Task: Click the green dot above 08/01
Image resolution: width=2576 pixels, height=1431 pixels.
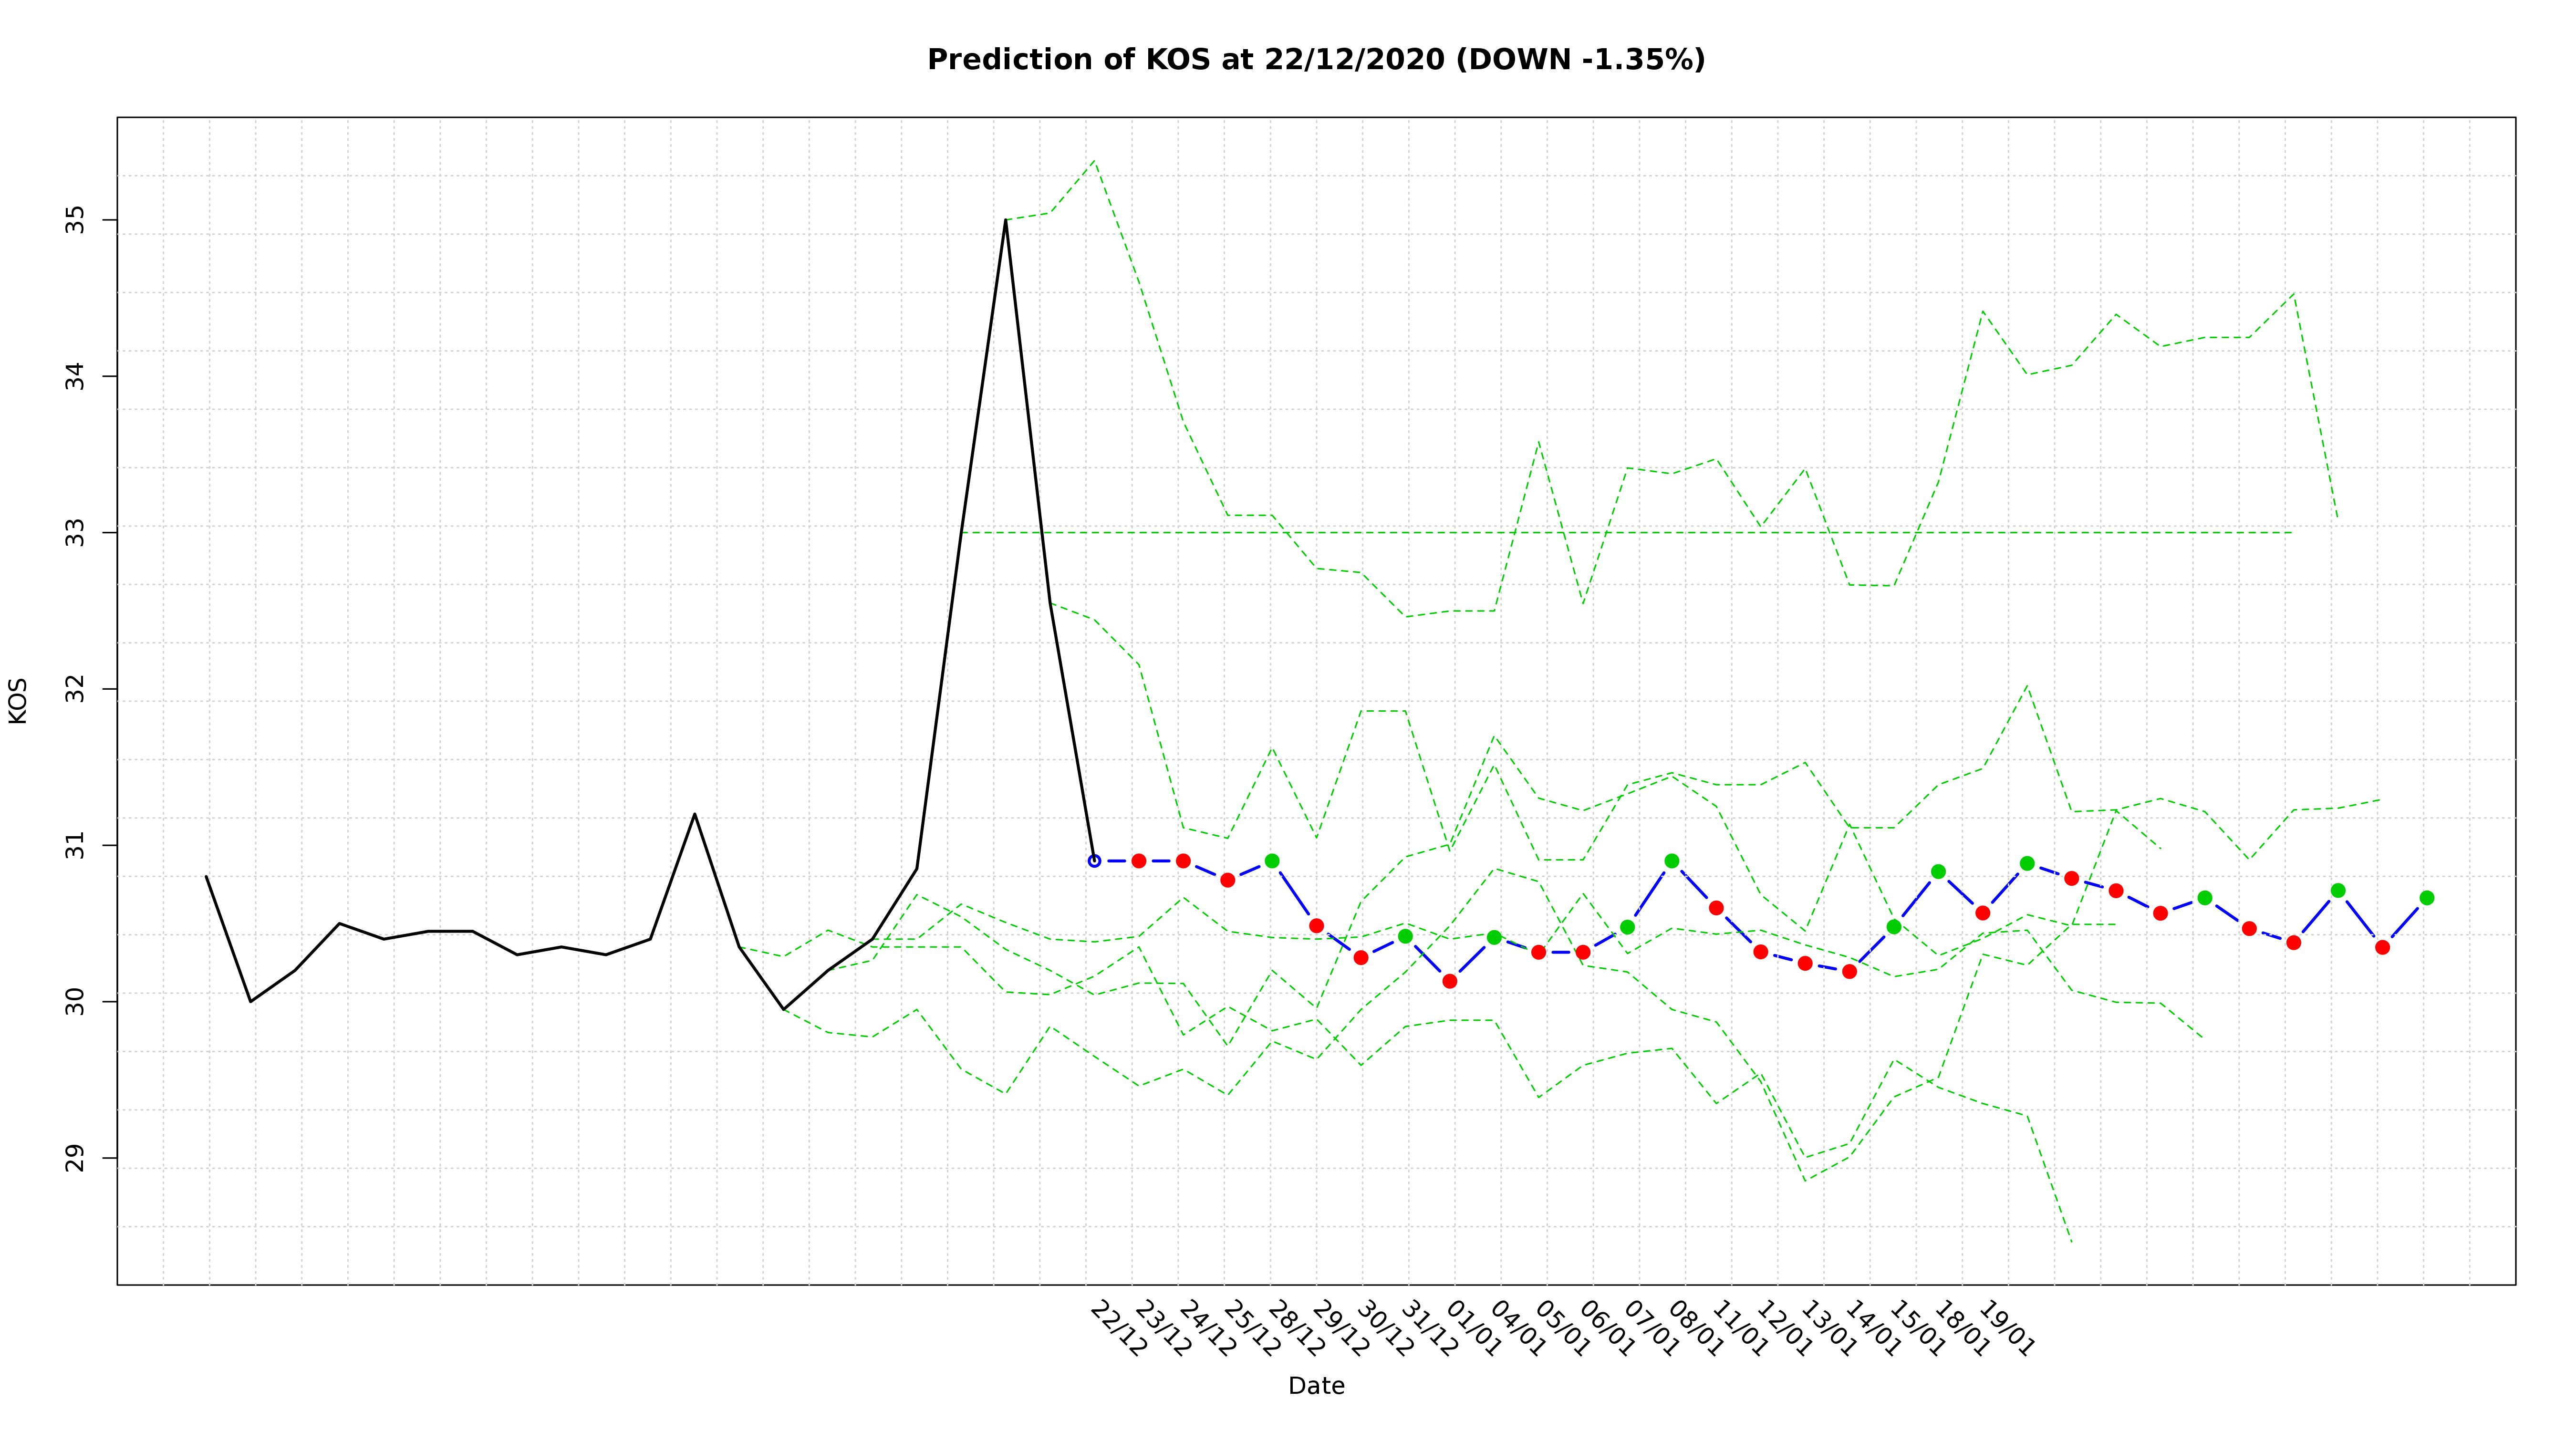Action: coord(1671,861)
